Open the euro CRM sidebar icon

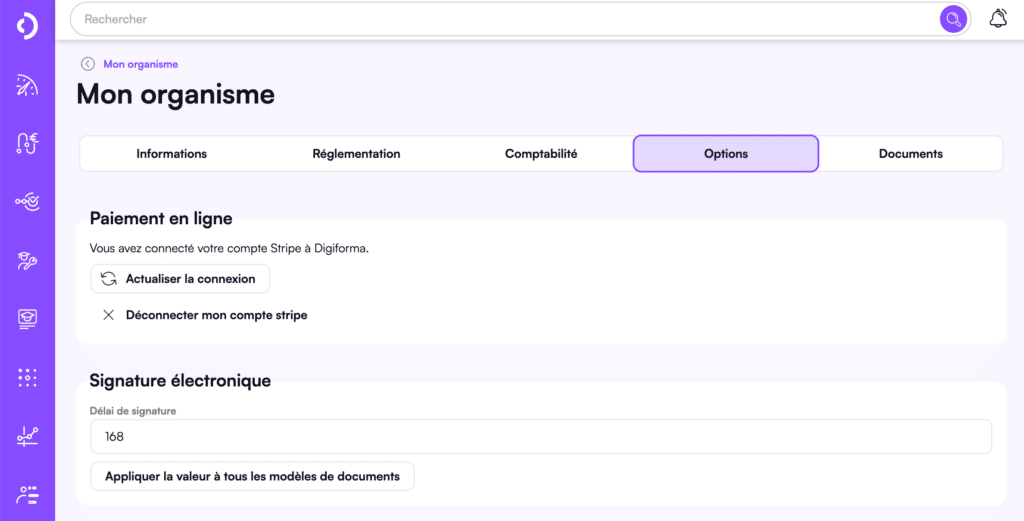click(x=27, y=142)
